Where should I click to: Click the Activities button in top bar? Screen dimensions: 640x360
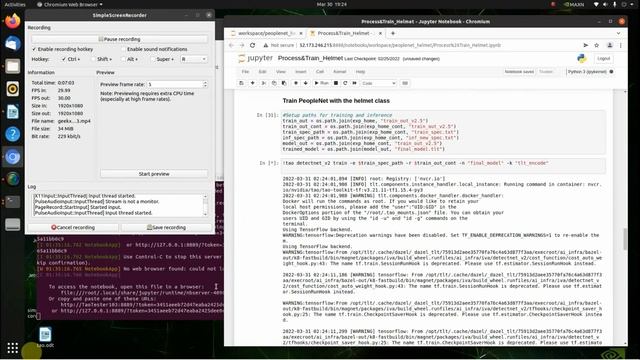point(15,4)
